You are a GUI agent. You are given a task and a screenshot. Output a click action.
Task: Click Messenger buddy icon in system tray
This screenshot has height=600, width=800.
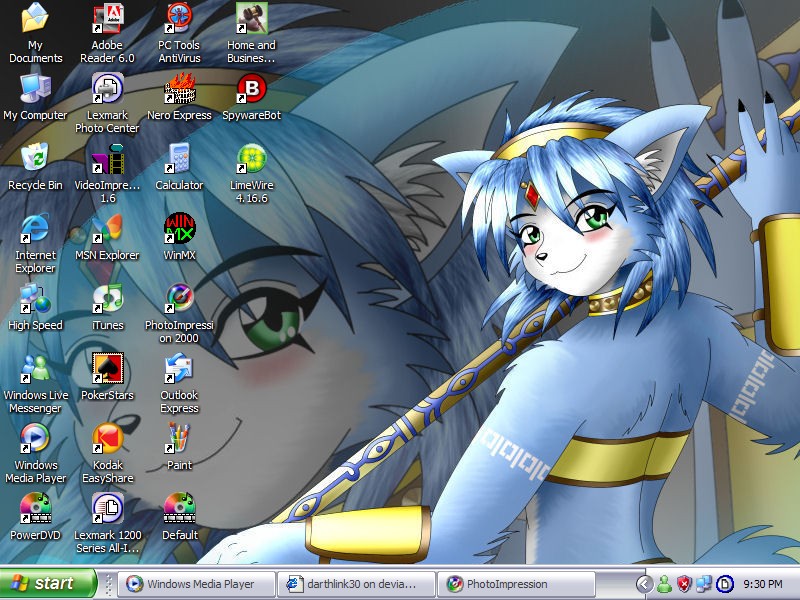coord(664,584)
